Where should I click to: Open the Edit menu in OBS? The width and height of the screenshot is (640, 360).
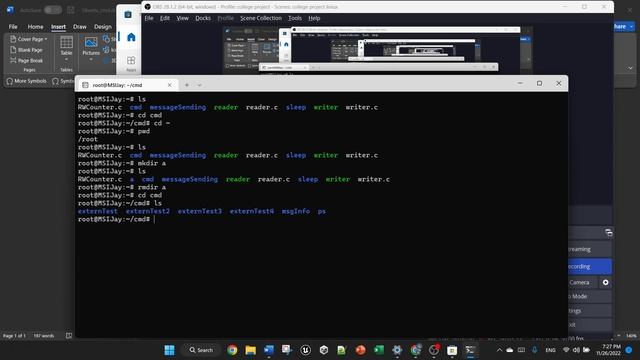(x=164, y=18)
